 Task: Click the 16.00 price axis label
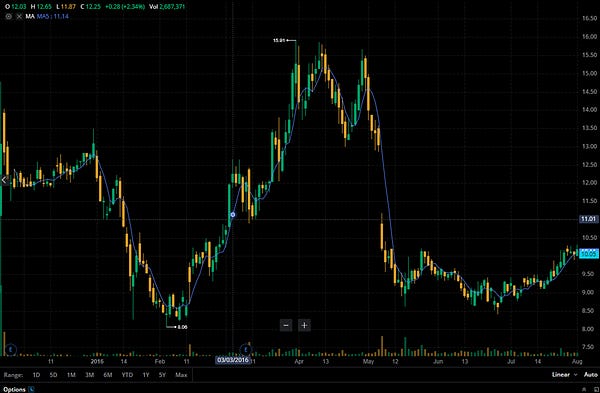tap(589, 36)
